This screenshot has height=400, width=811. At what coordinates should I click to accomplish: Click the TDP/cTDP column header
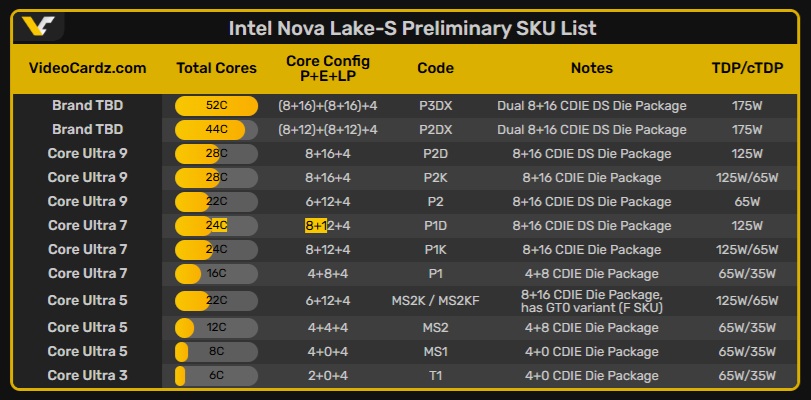[x=747, y=68]
